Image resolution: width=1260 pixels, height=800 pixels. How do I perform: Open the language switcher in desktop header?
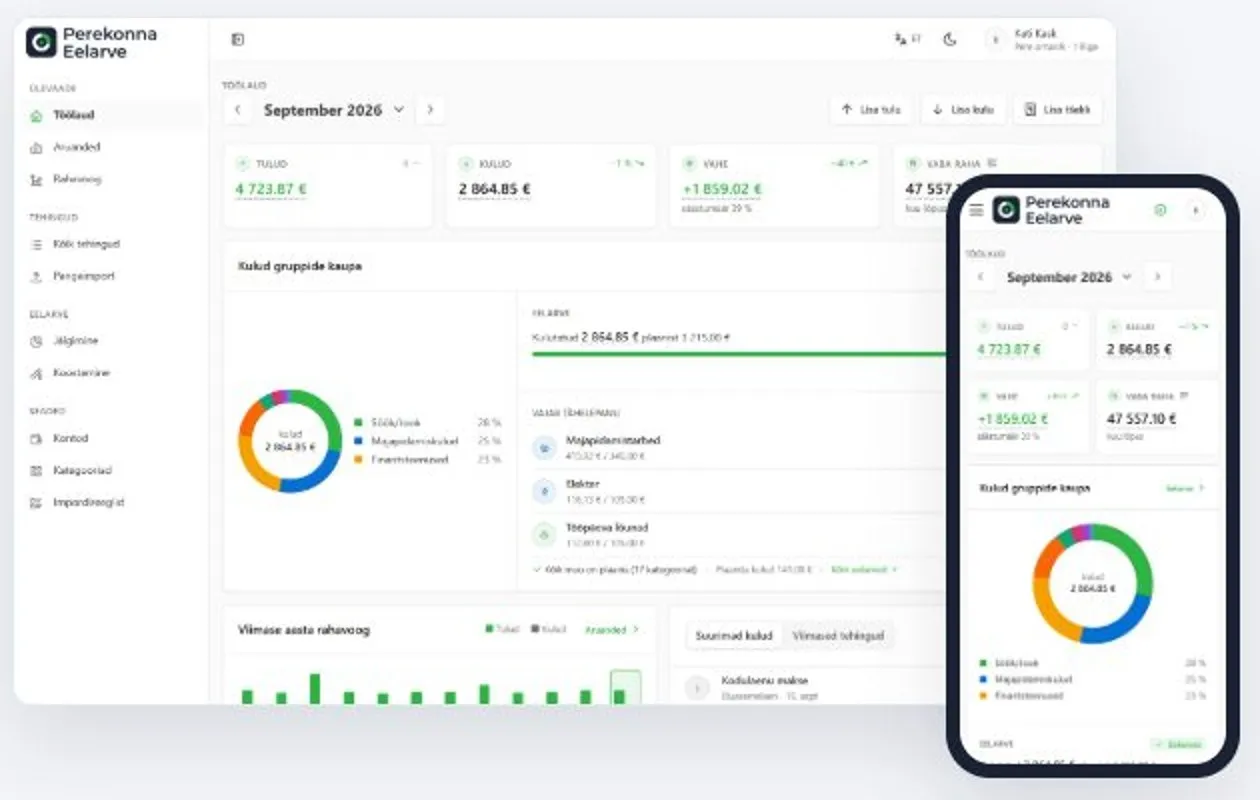pyautogui.click(x=907, y=39)
